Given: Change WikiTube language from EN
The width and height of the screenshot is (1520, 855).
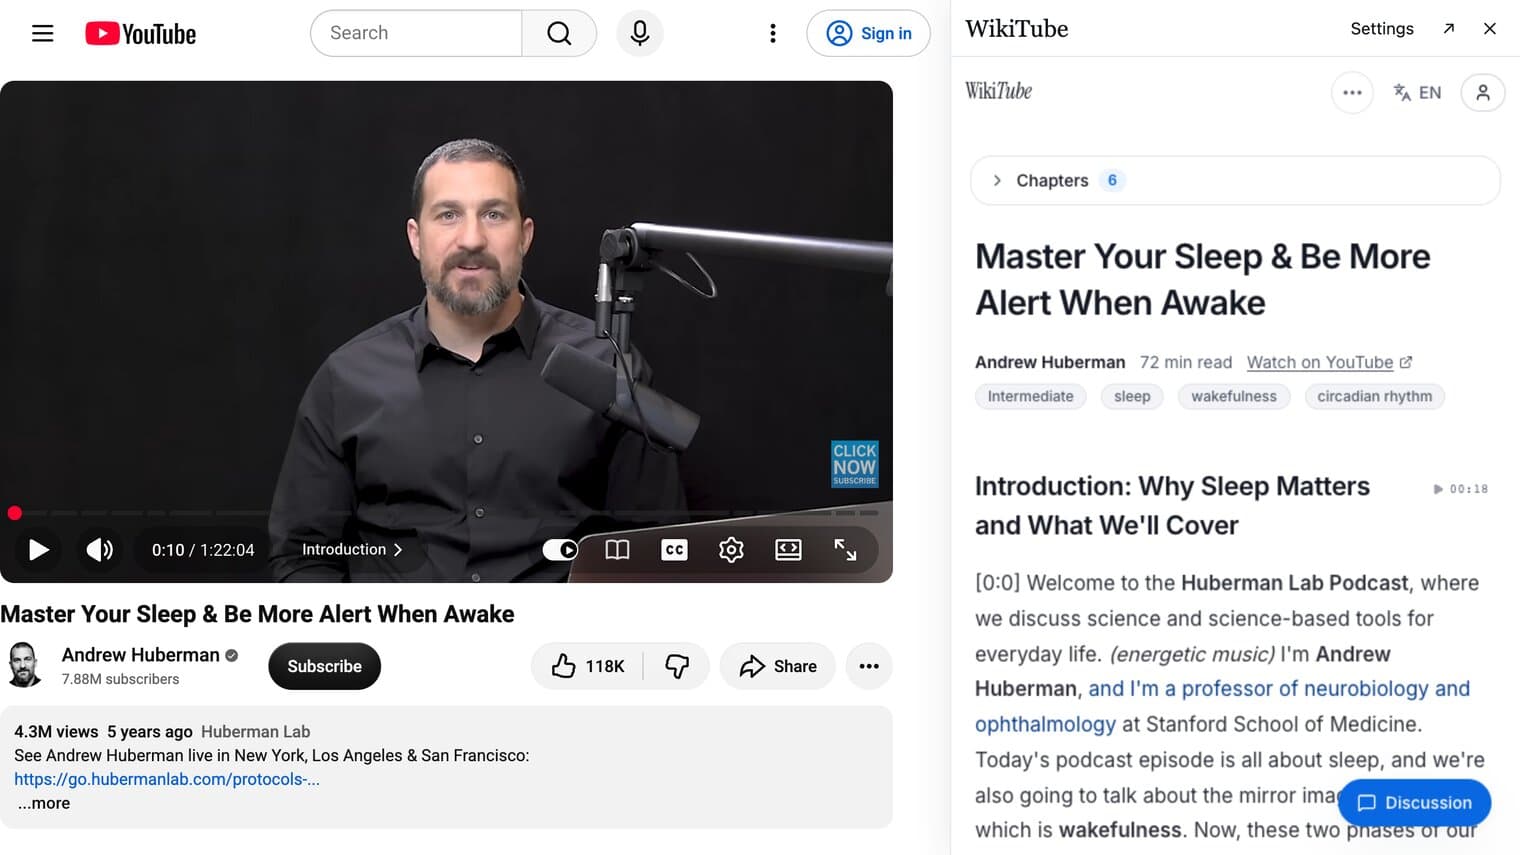Looking at the screenshot, I should coord(1417,92).
